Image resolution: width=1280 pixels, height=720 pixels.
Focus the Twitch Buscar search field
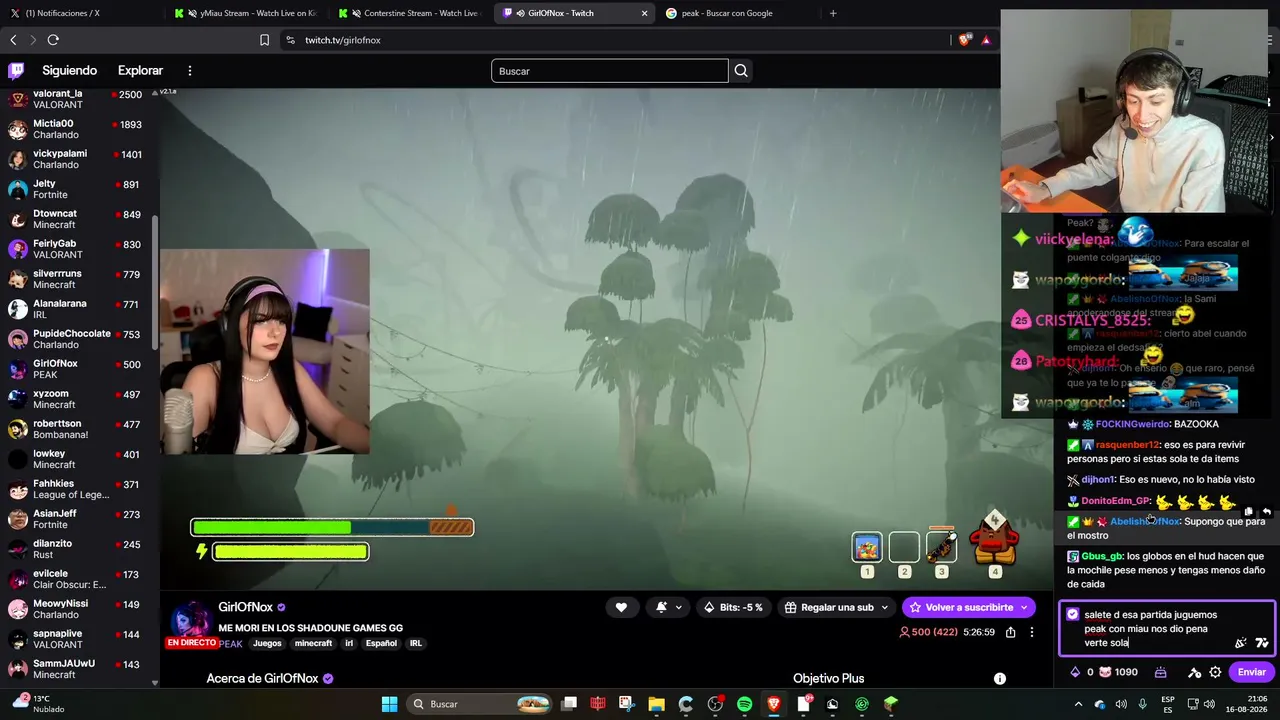click(610, 71)
